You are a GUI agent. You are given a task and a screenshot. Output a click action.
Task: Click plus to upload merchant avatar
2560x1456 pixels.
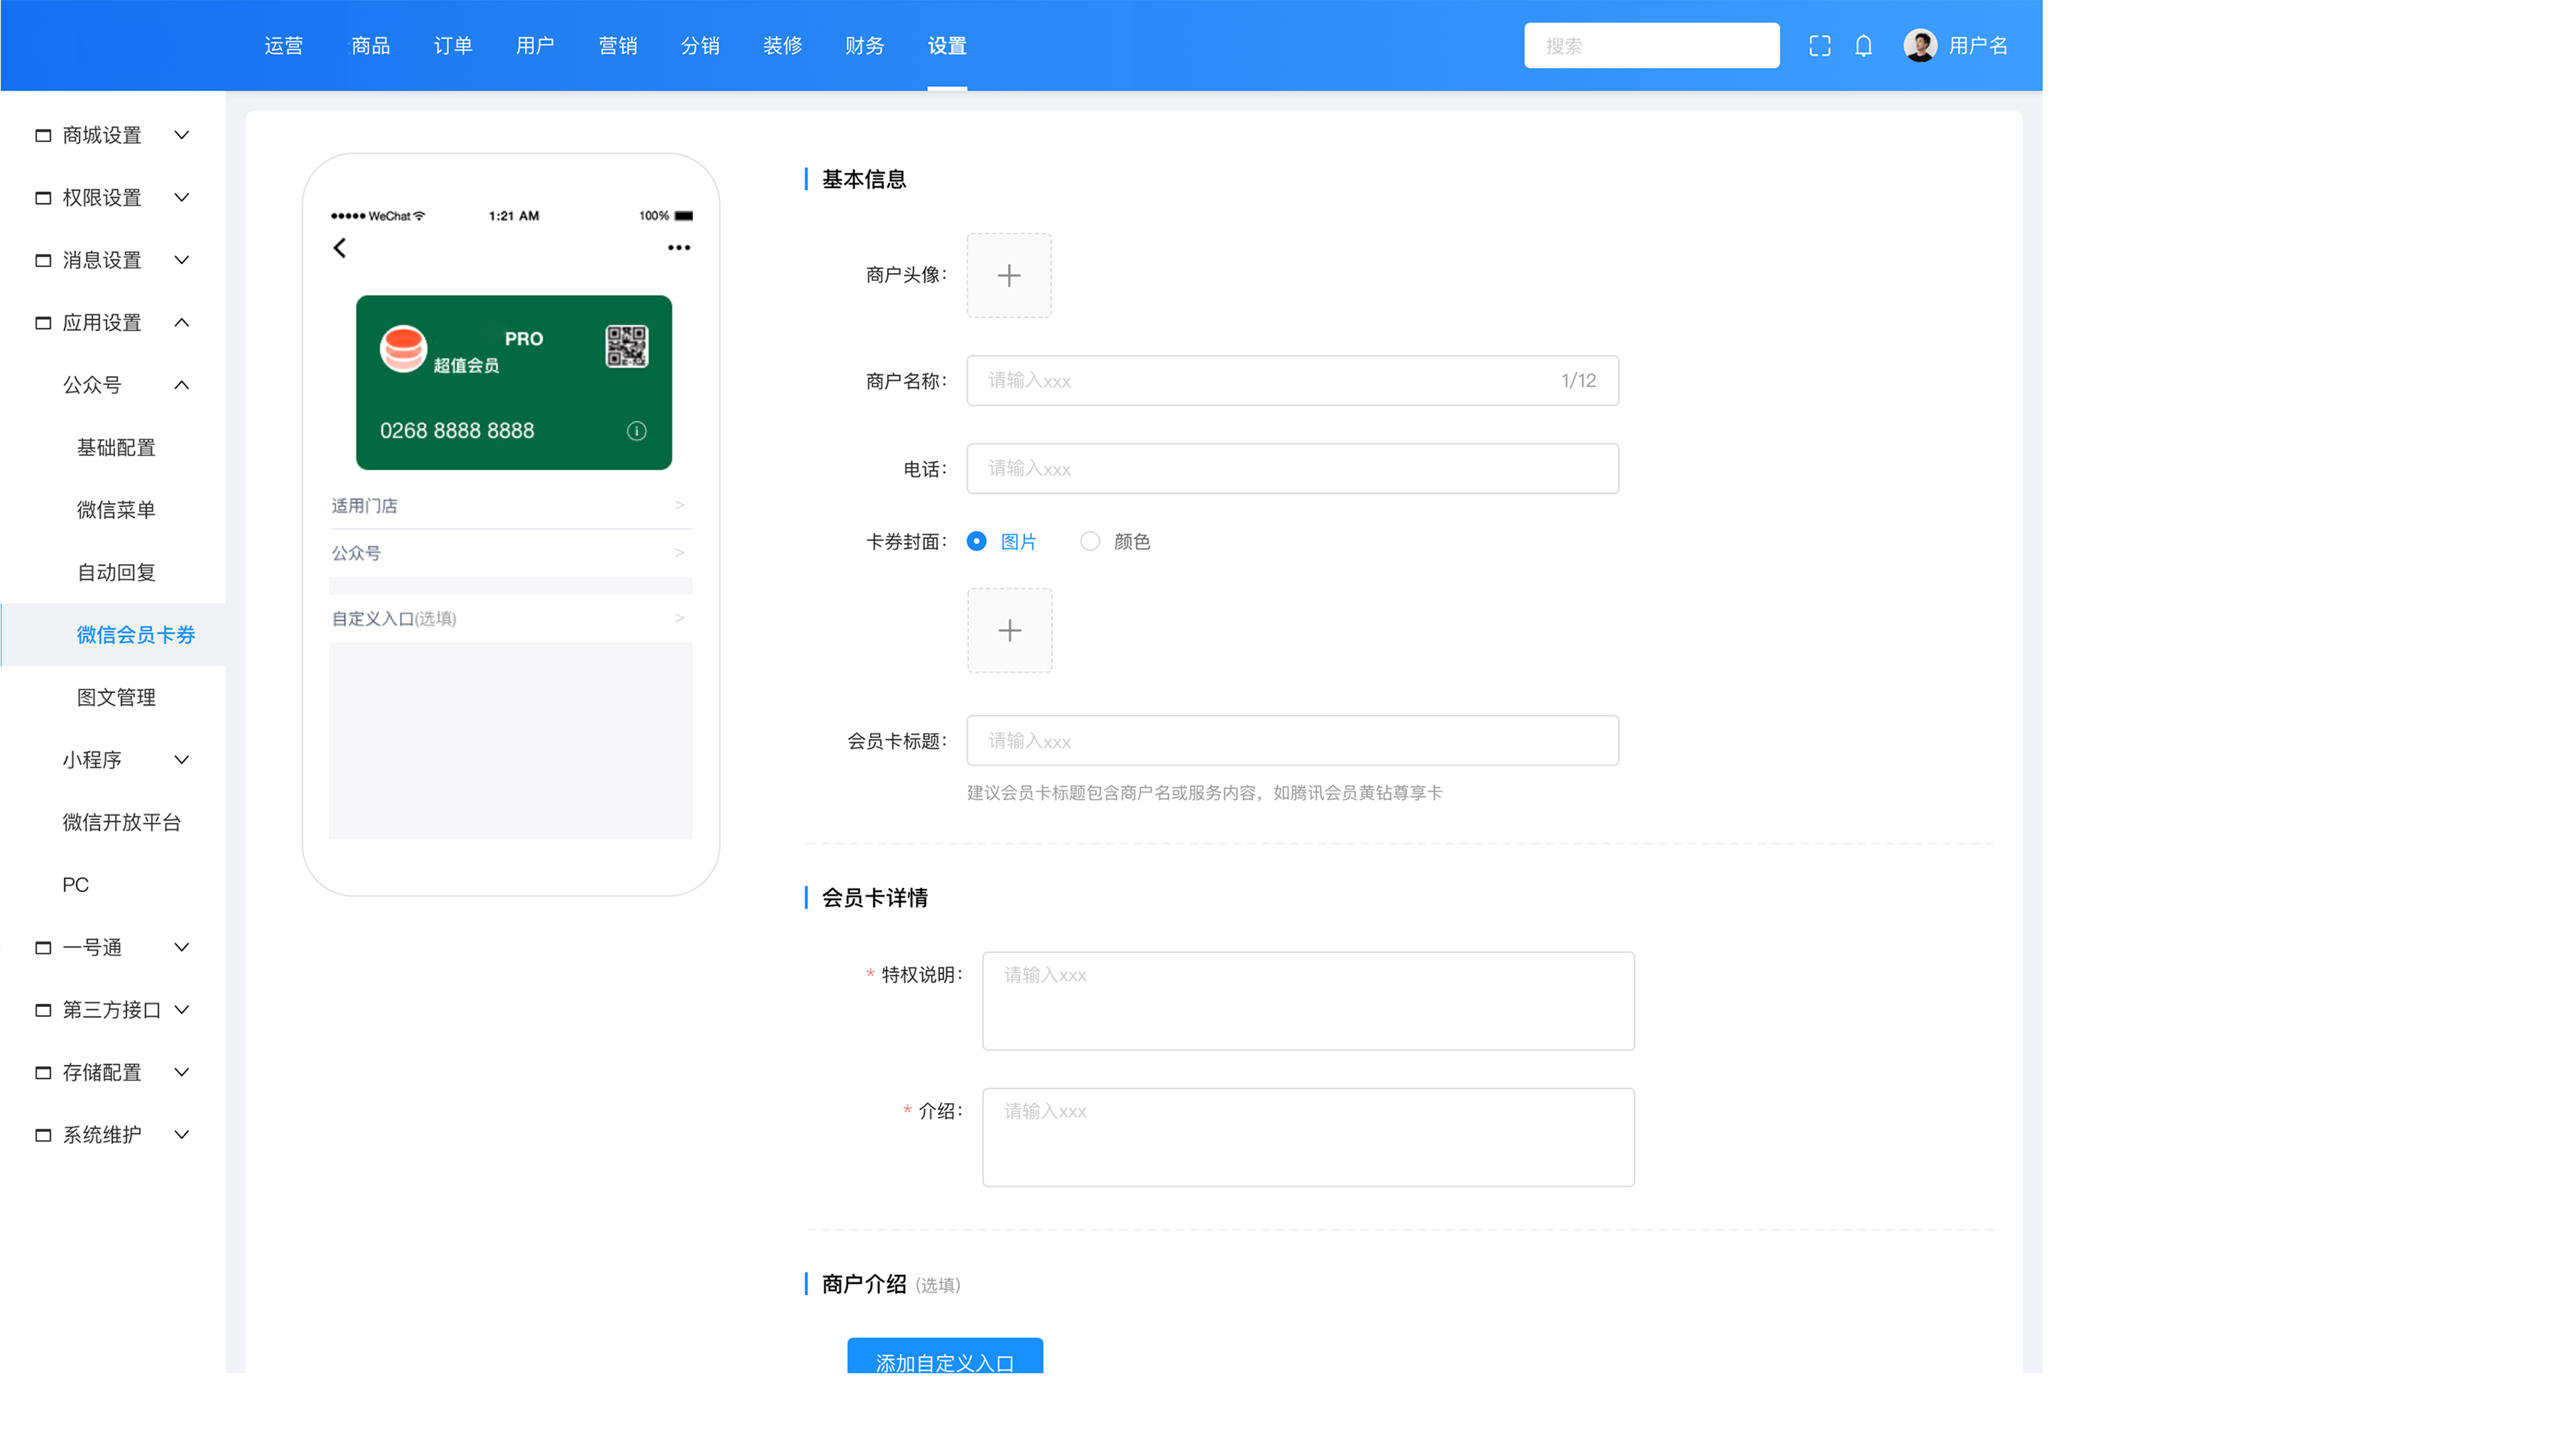pos(1008,276)
